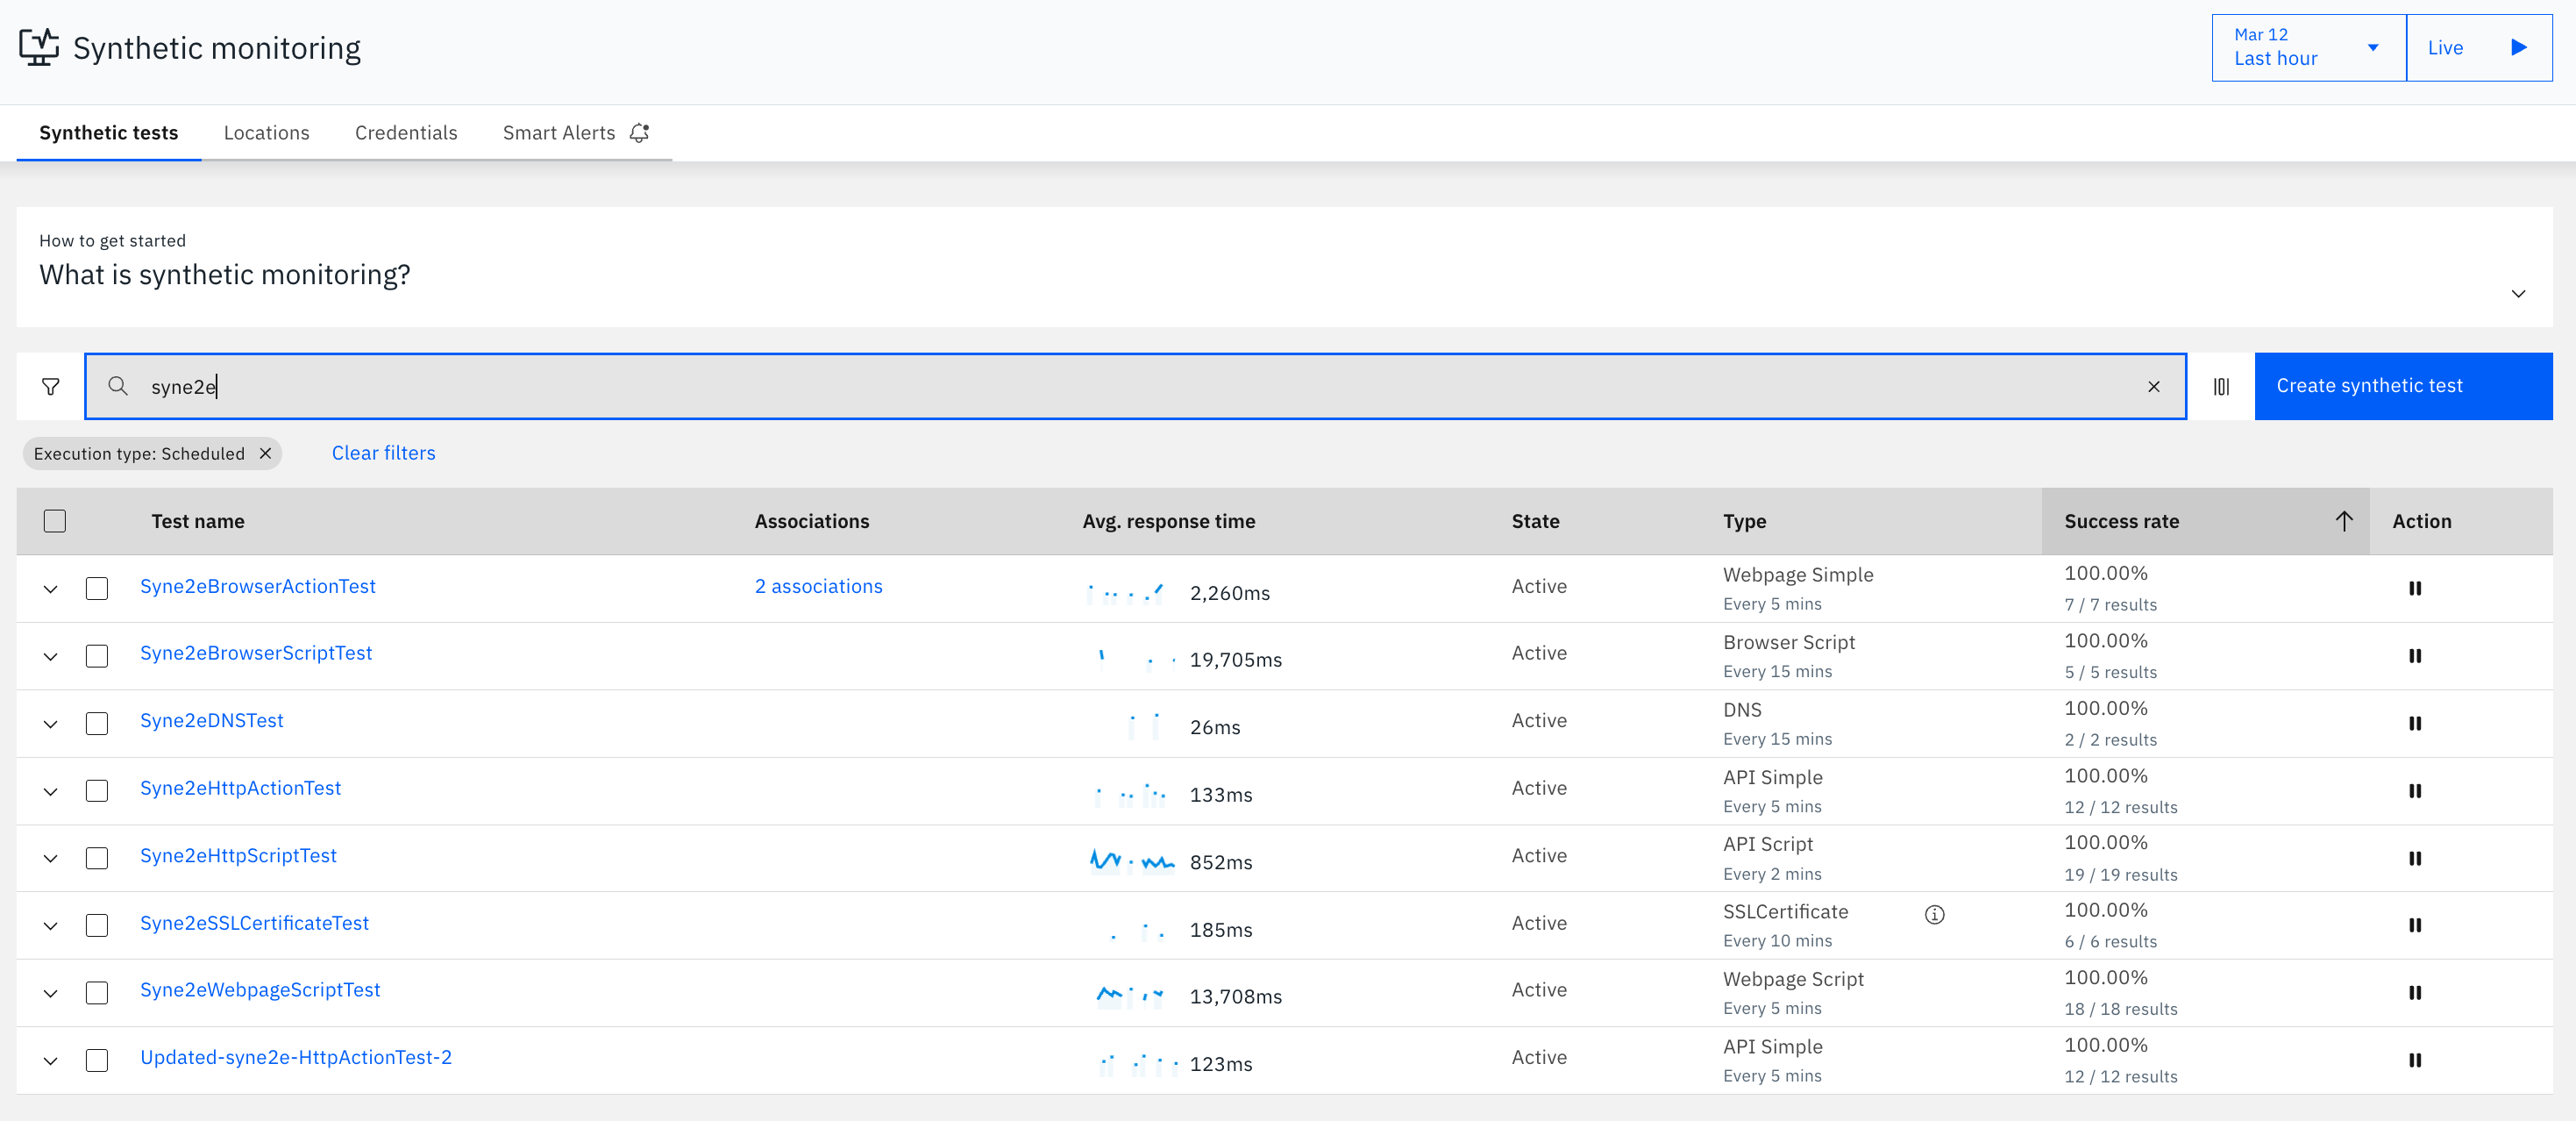2576x1121 pixels.
Task: Switch to the Smart Alerts tab
Action: pos(576,133)
